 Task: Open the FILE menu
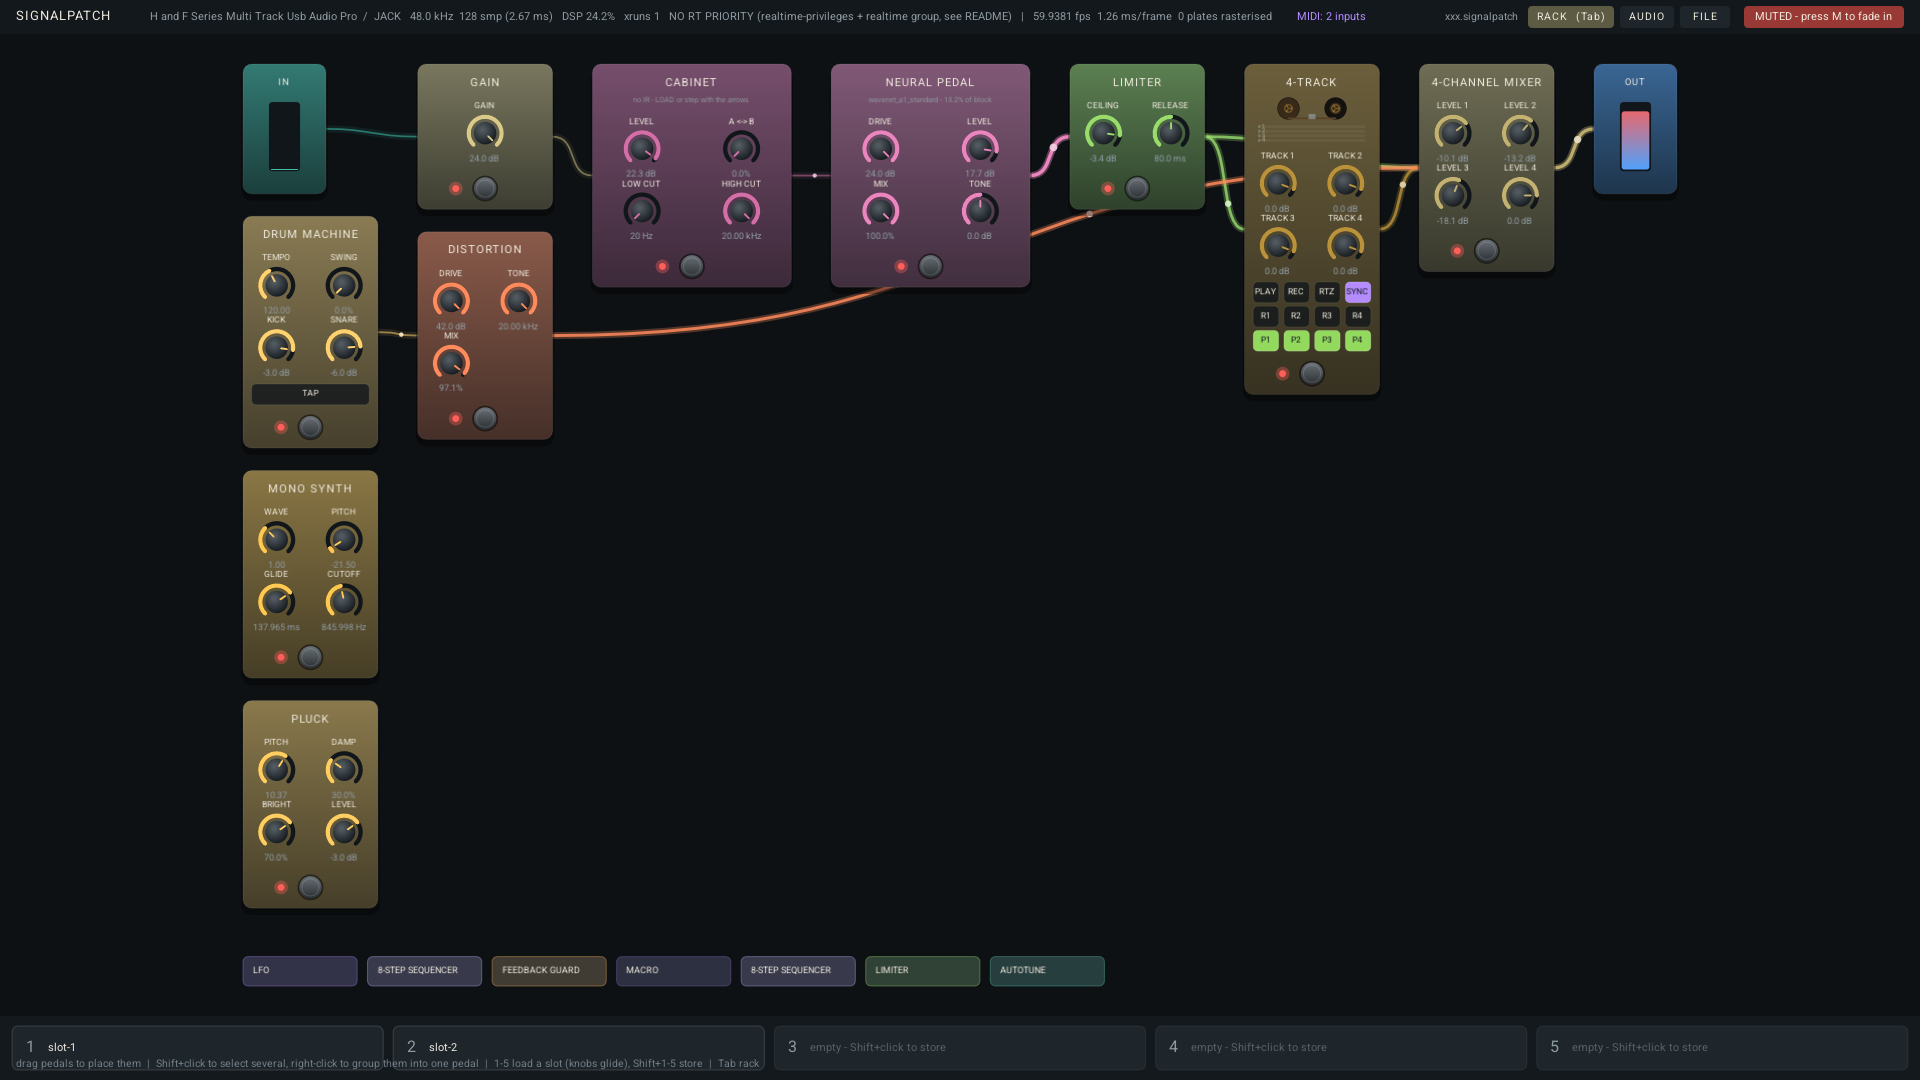pyautogui.click(x=1705, y=17)
